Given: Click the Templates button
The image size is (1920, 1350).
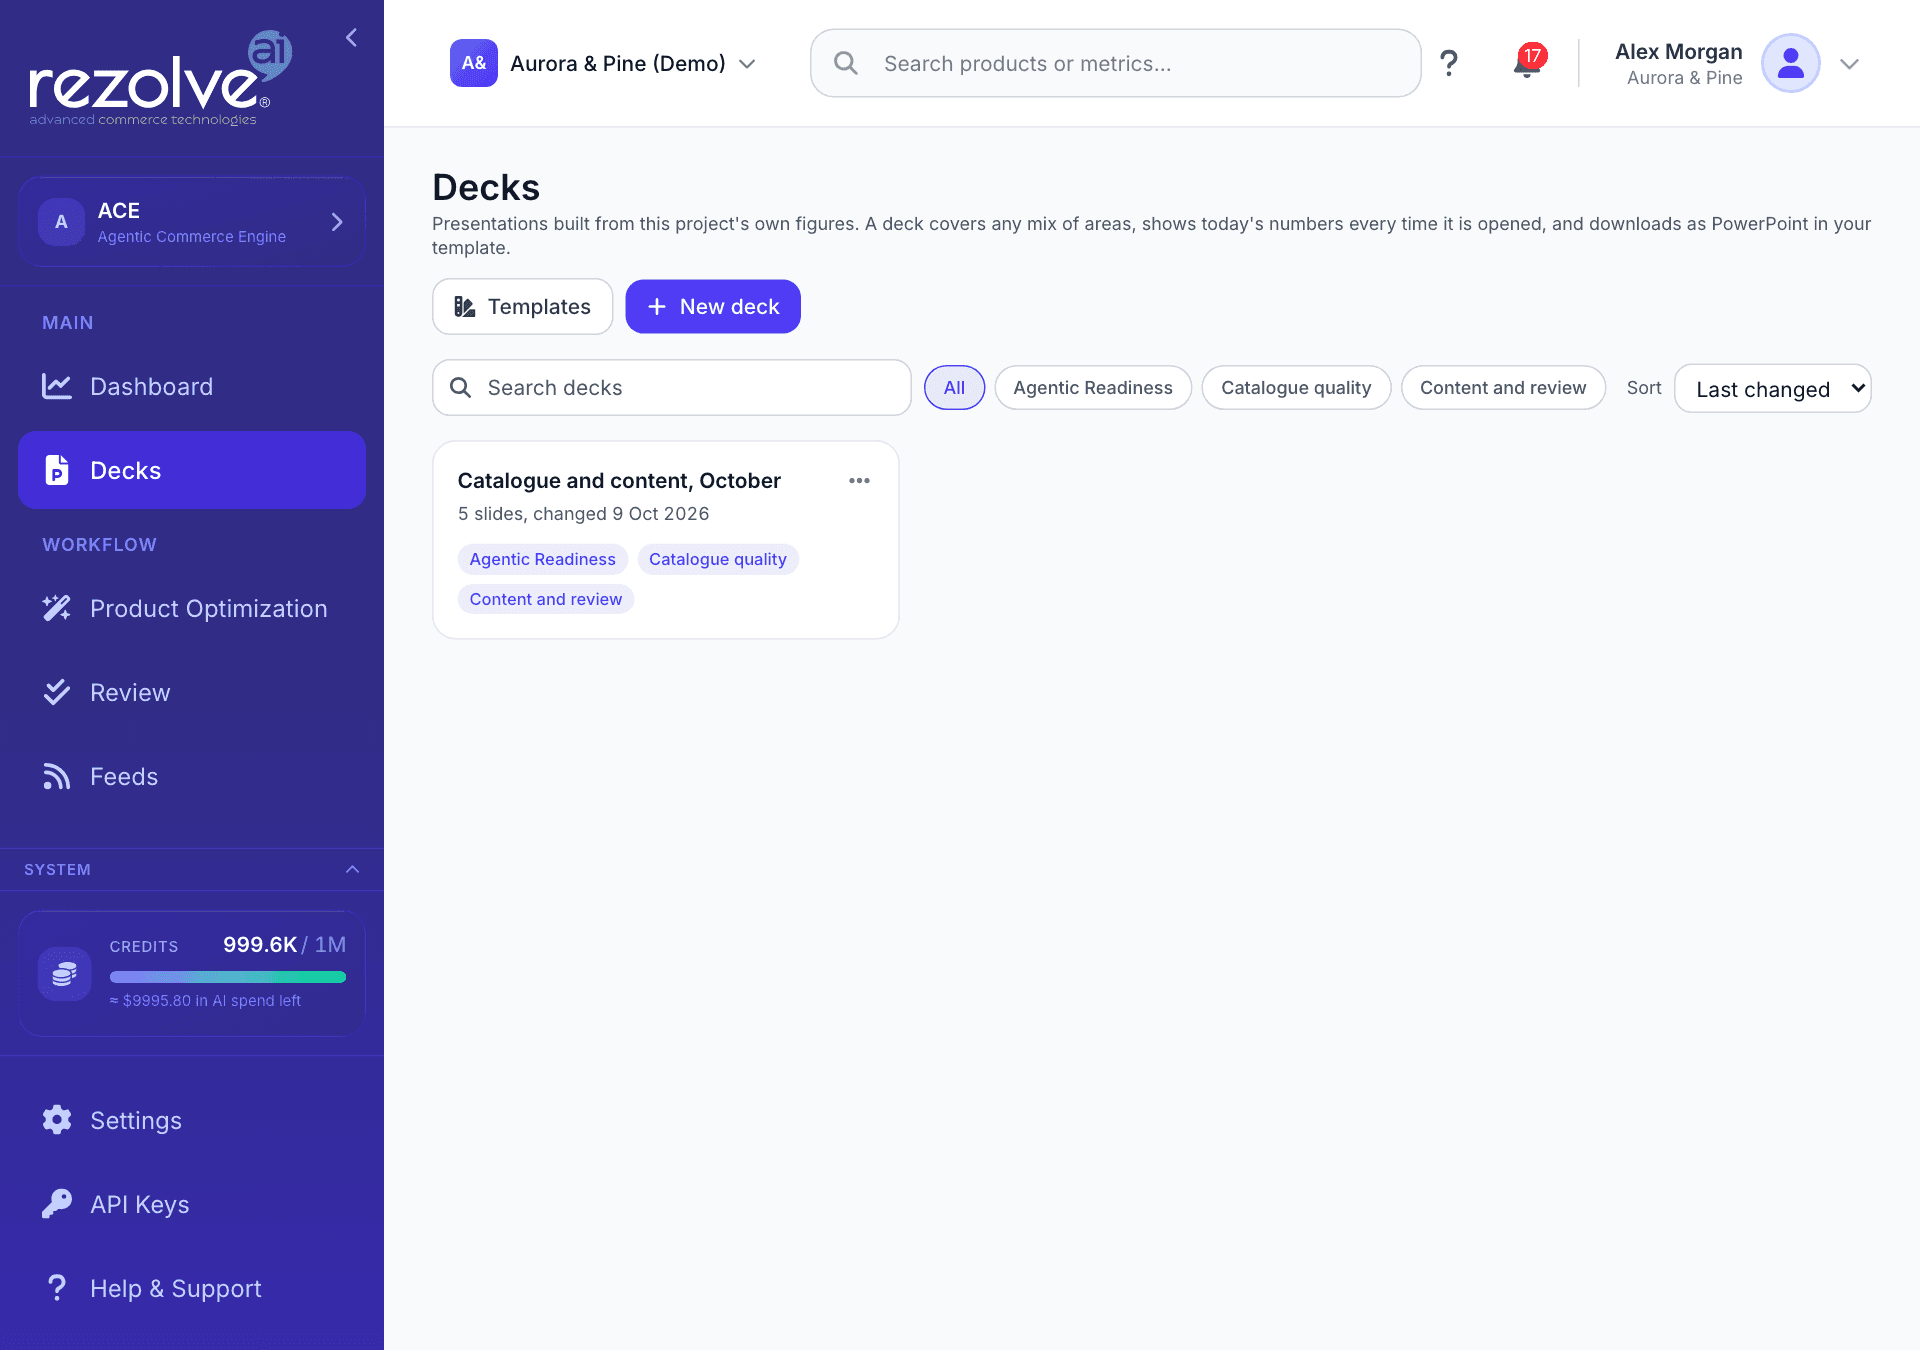Looking at the screenshot, I should (x=522, y=307).
